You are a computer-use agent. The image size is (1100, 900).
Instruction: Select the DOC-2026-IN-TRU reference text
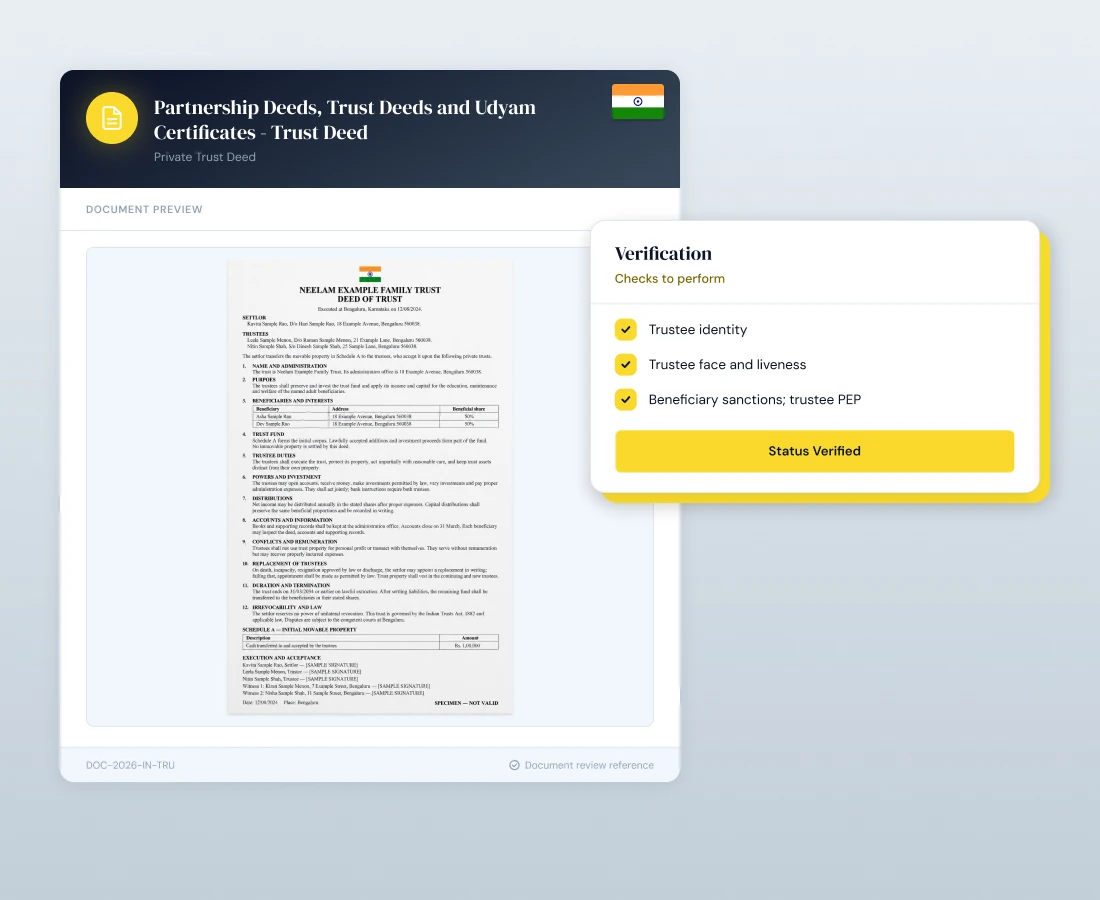130,765
